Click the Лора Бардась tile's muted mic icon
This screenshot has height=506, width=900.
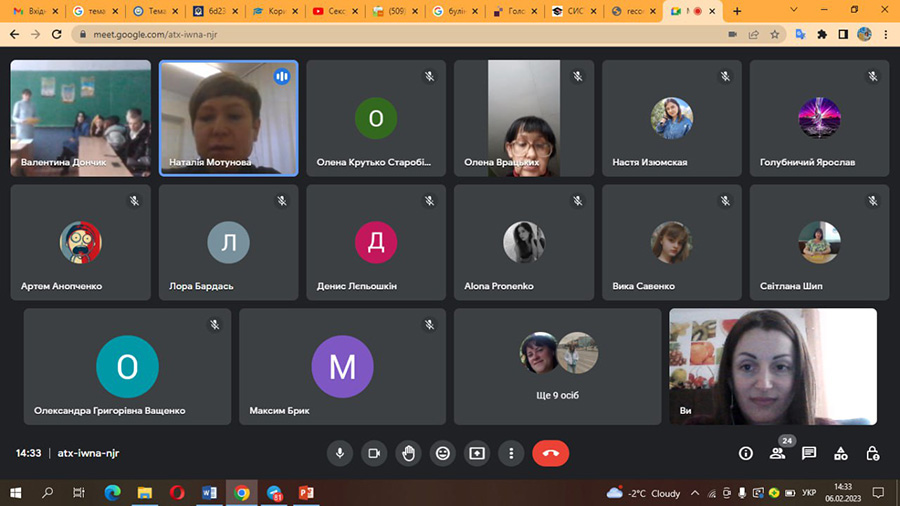click(x=282, y=201)
